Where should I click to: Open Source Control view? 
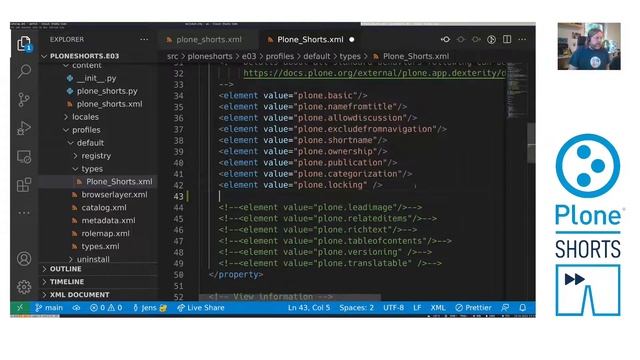click(24, 99)
